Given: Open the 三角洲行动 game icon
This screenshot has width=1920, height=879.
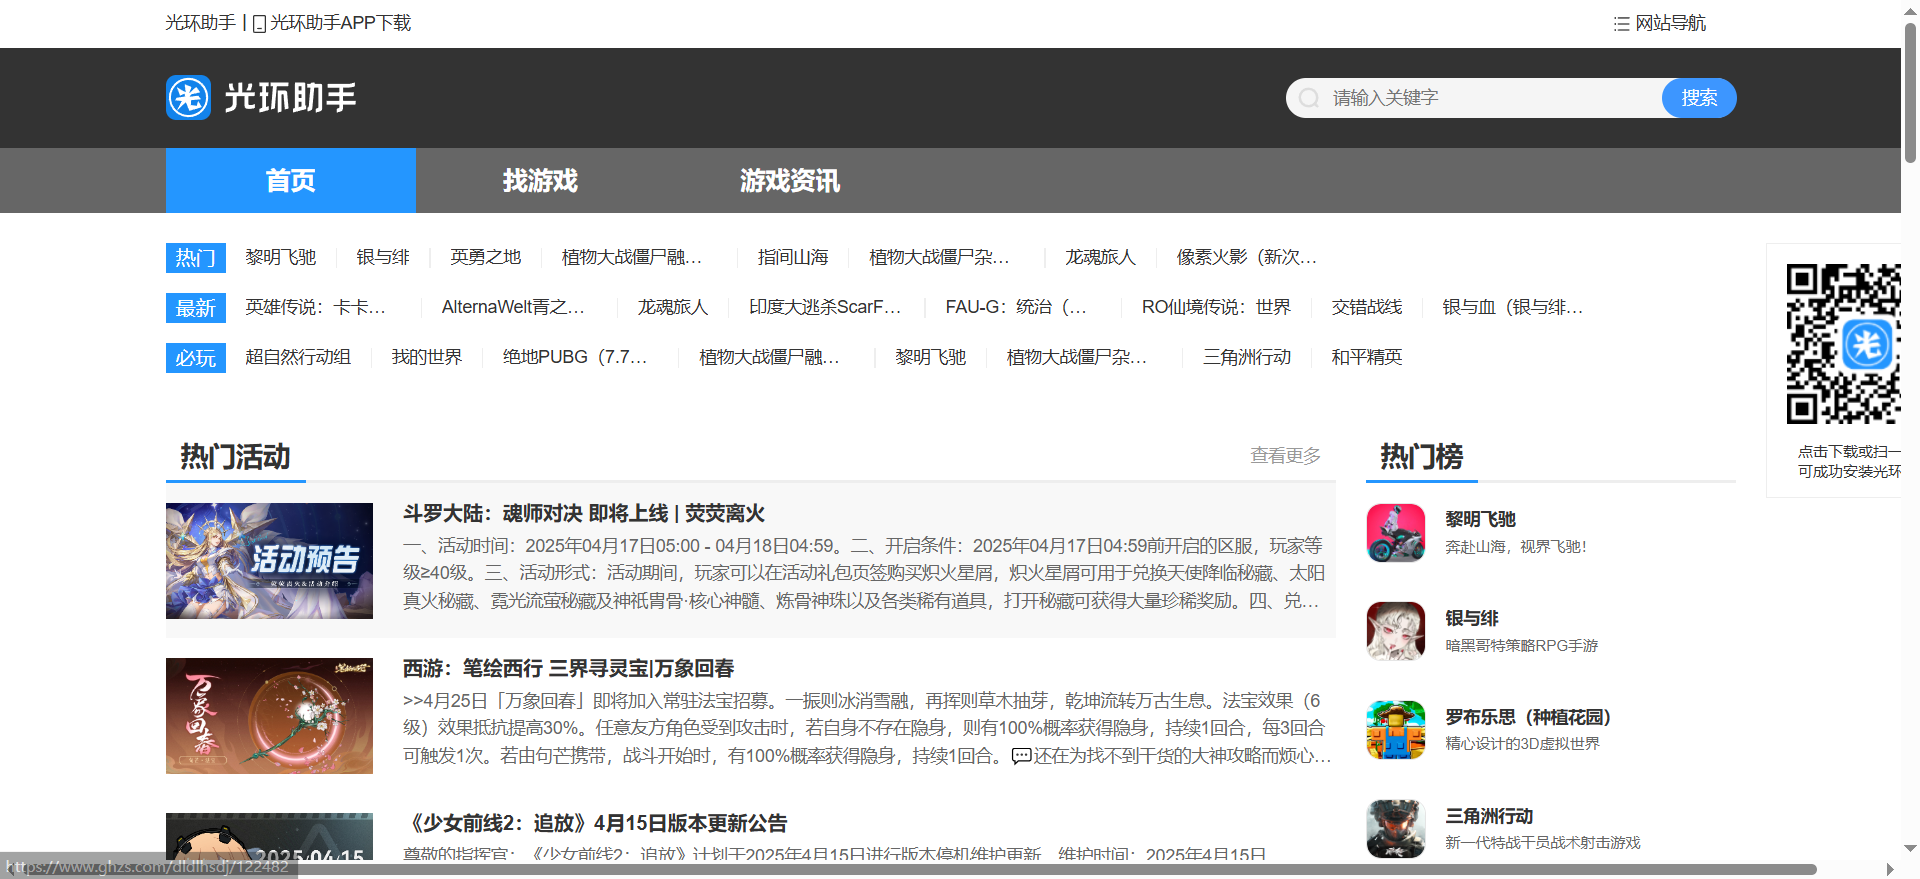Looking at the screenshot, I should click(x=1395, y=829).
